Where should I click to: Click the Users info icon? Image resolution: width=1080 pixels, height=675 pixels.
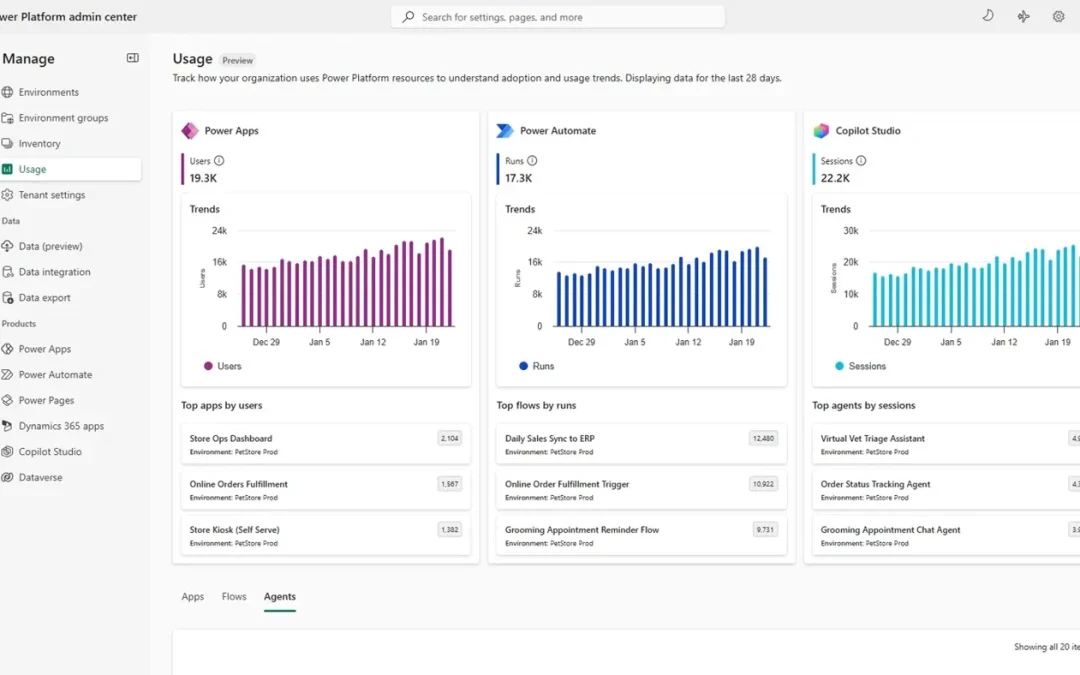pyautogui.click(x=219, y=160)
